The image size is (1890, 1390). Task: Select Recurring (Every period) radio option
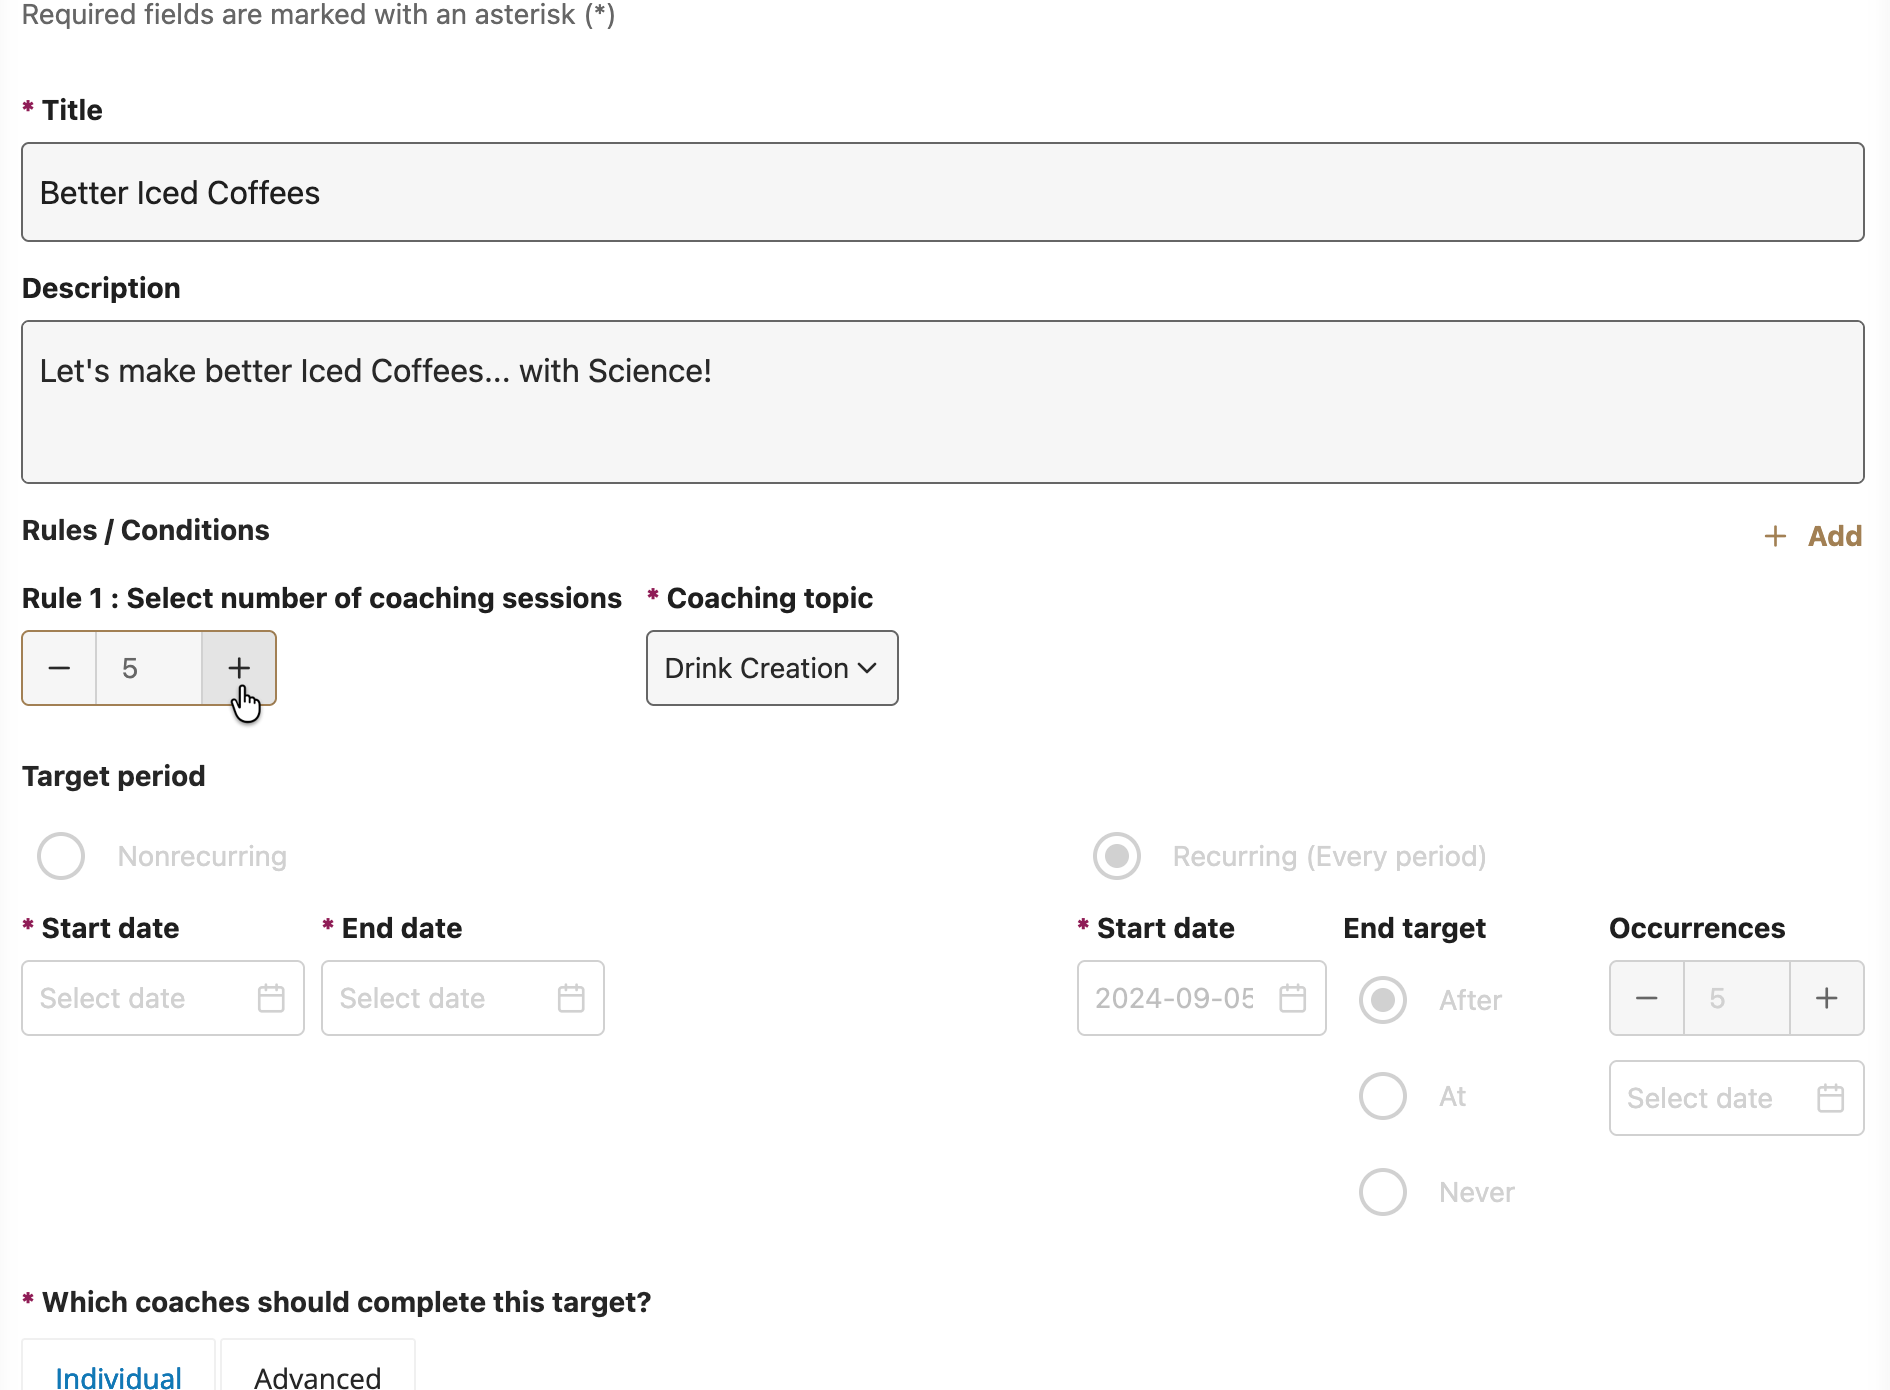pos(1117,856)
